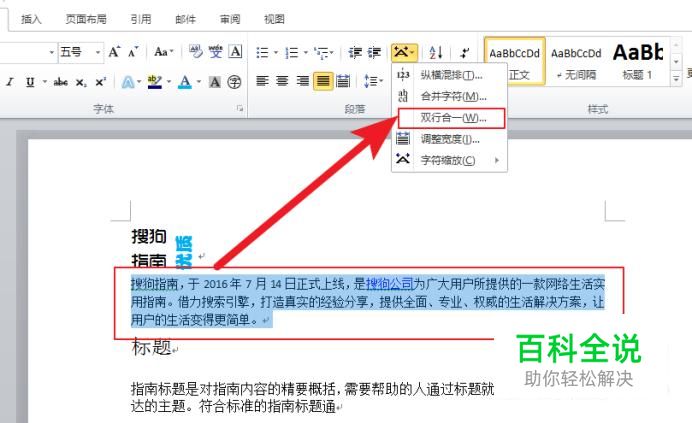
Task: Click the 标题 heading in document
Action: 151,347
